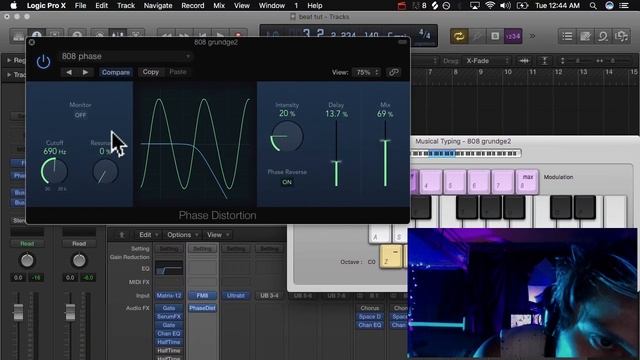This screenshot has width=640, height=360.
Task: Open the mixer Edit dropdown menu
Action: tap(148, 235)
